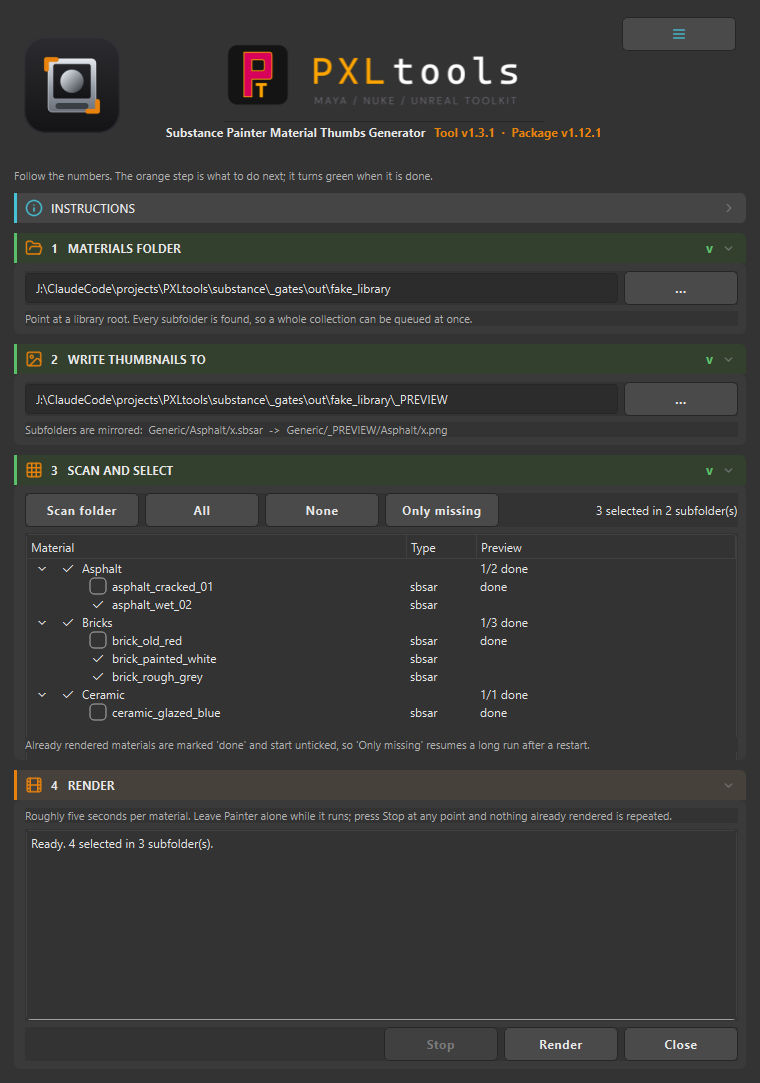Viewport: 760px width, 1083px height.
Task: Deselect everything with None button
Action: pyautogui.click(x=322, y=510)
